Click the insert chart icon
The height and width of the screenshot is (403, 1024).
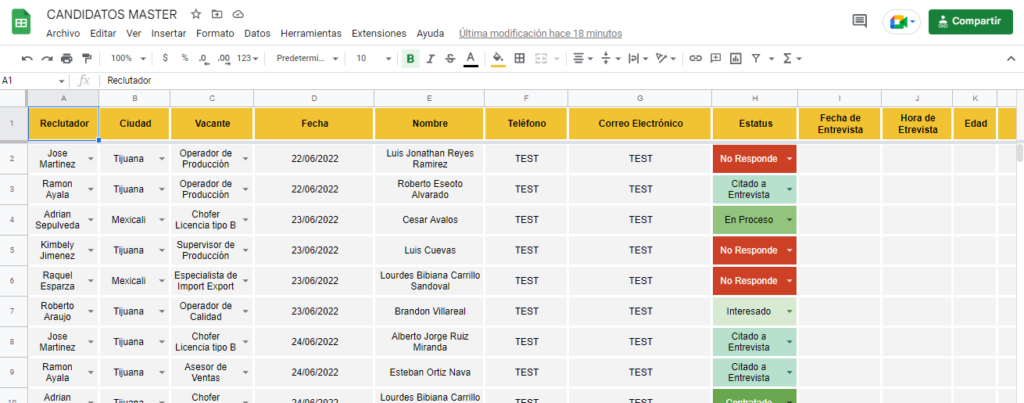(x=735, y=59)
